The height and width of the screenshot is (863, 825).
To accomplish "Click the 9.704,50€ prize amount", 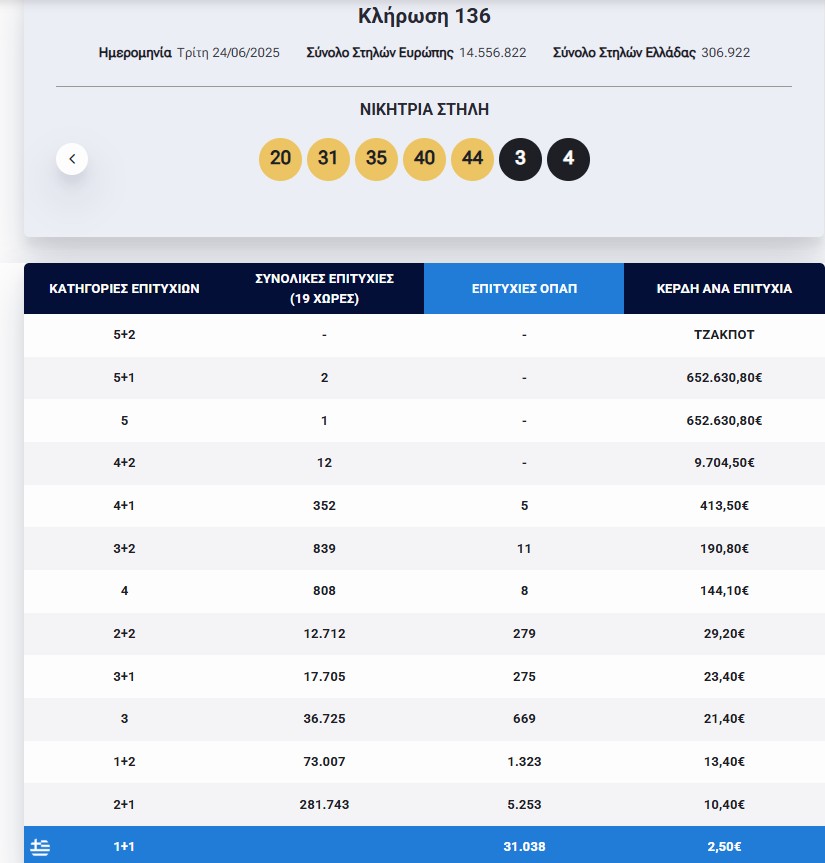I will coord(724,463).
